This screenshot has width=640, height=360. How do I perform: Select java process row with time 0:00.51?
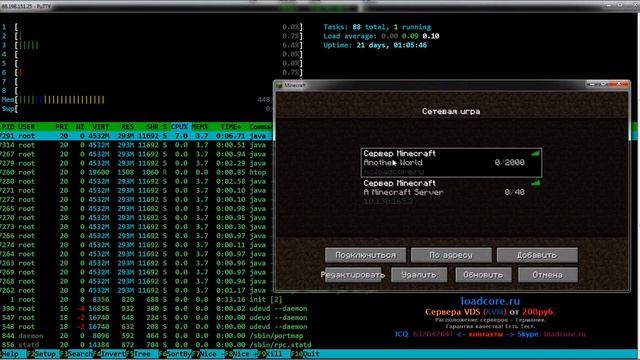click(x=136, y=145)
